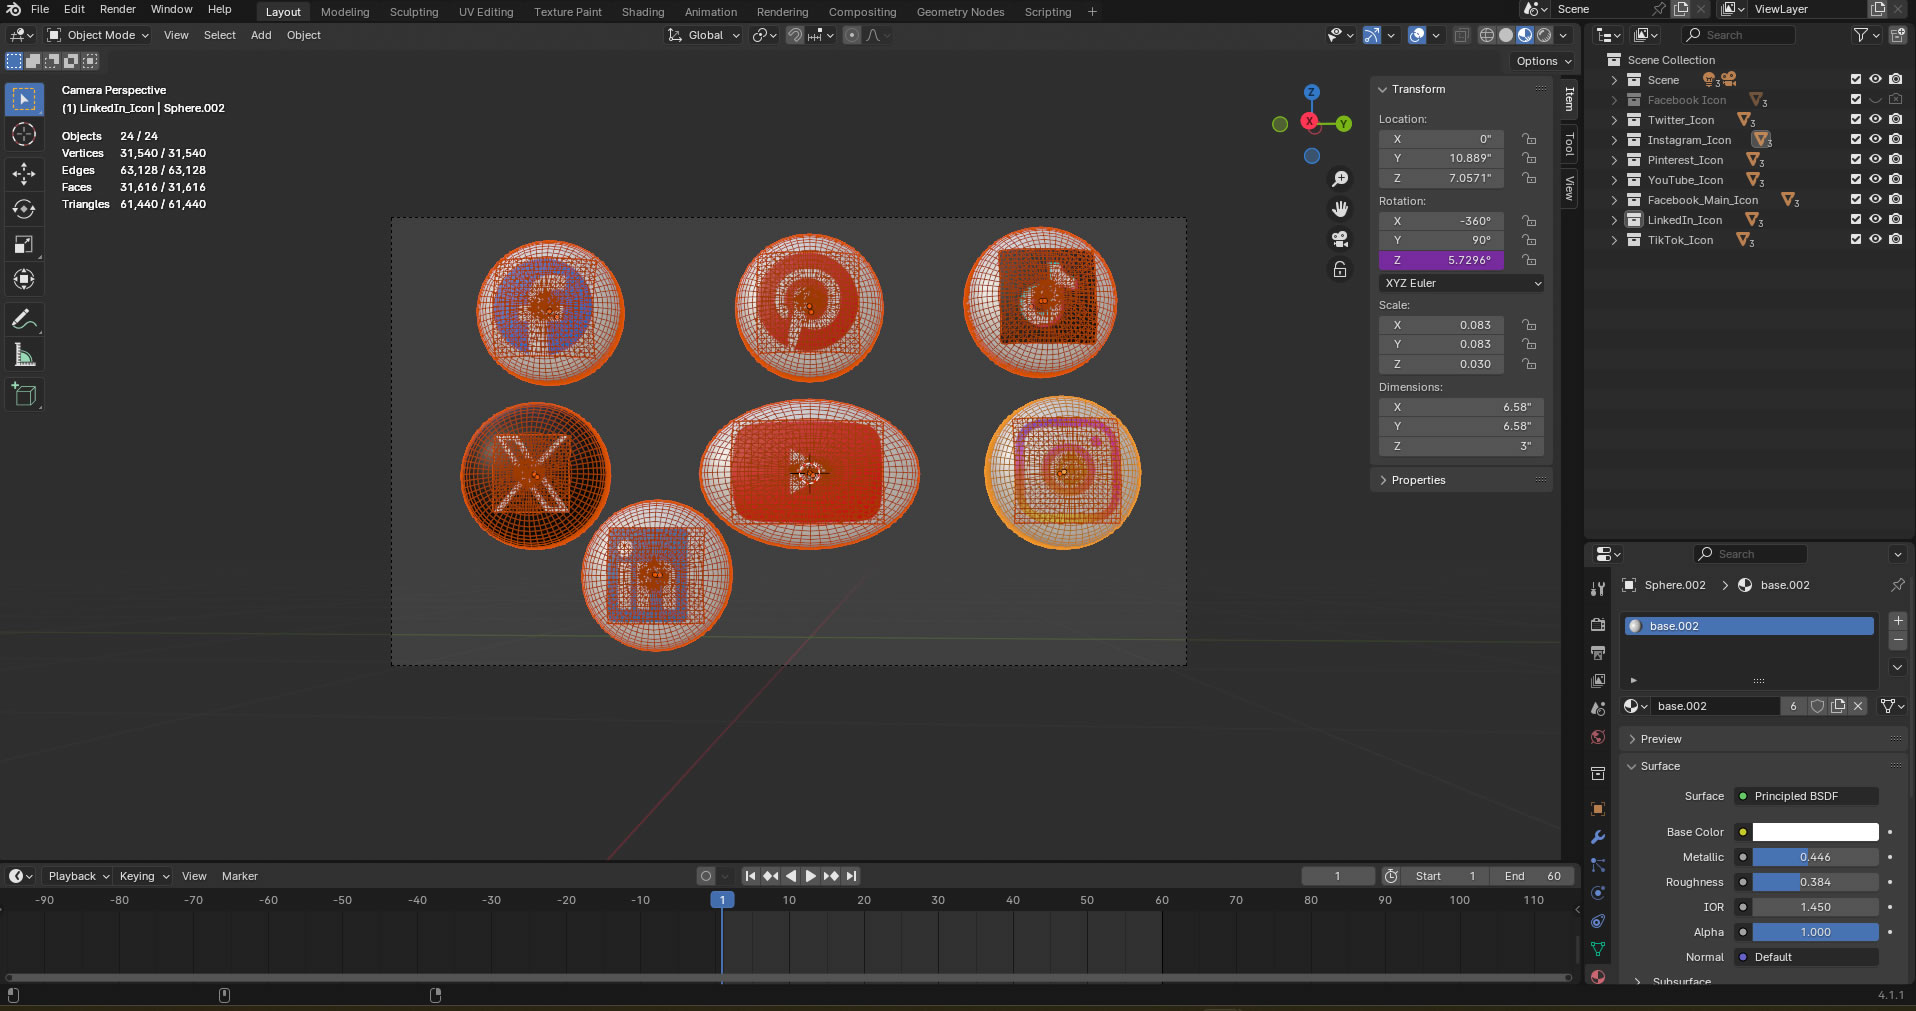Expand the Facebook_Main_Icon collection

1614,200
